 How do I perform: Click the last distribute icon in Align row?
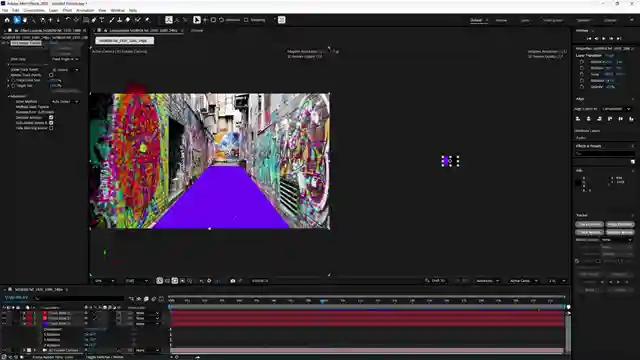tap(631, 119)
